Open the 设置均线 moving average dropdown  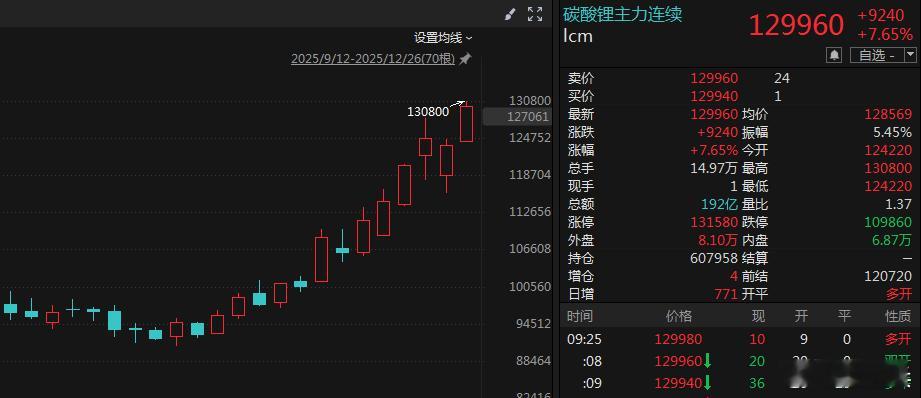(x=443, y=38)
